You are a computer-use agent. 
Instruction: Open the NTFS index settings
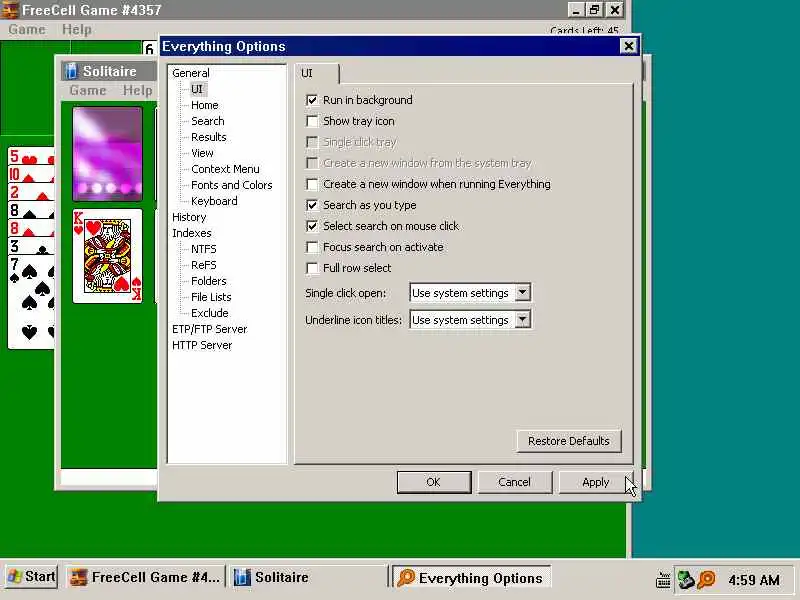click(x=204, y=249)
